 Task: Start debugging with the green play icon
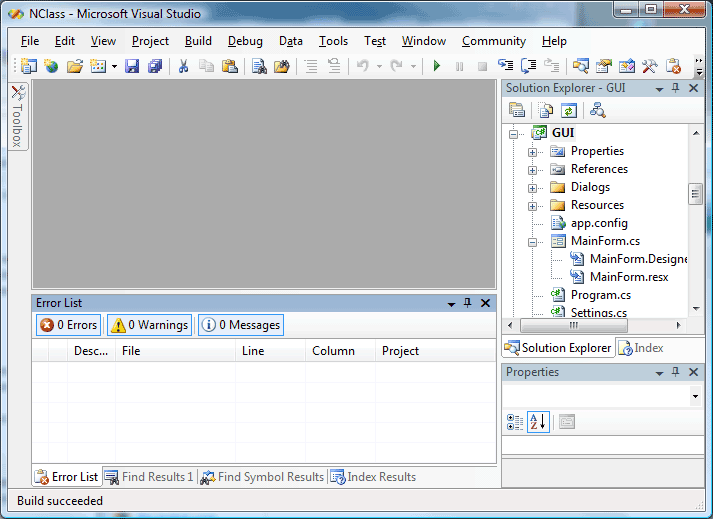coord(437,66)
